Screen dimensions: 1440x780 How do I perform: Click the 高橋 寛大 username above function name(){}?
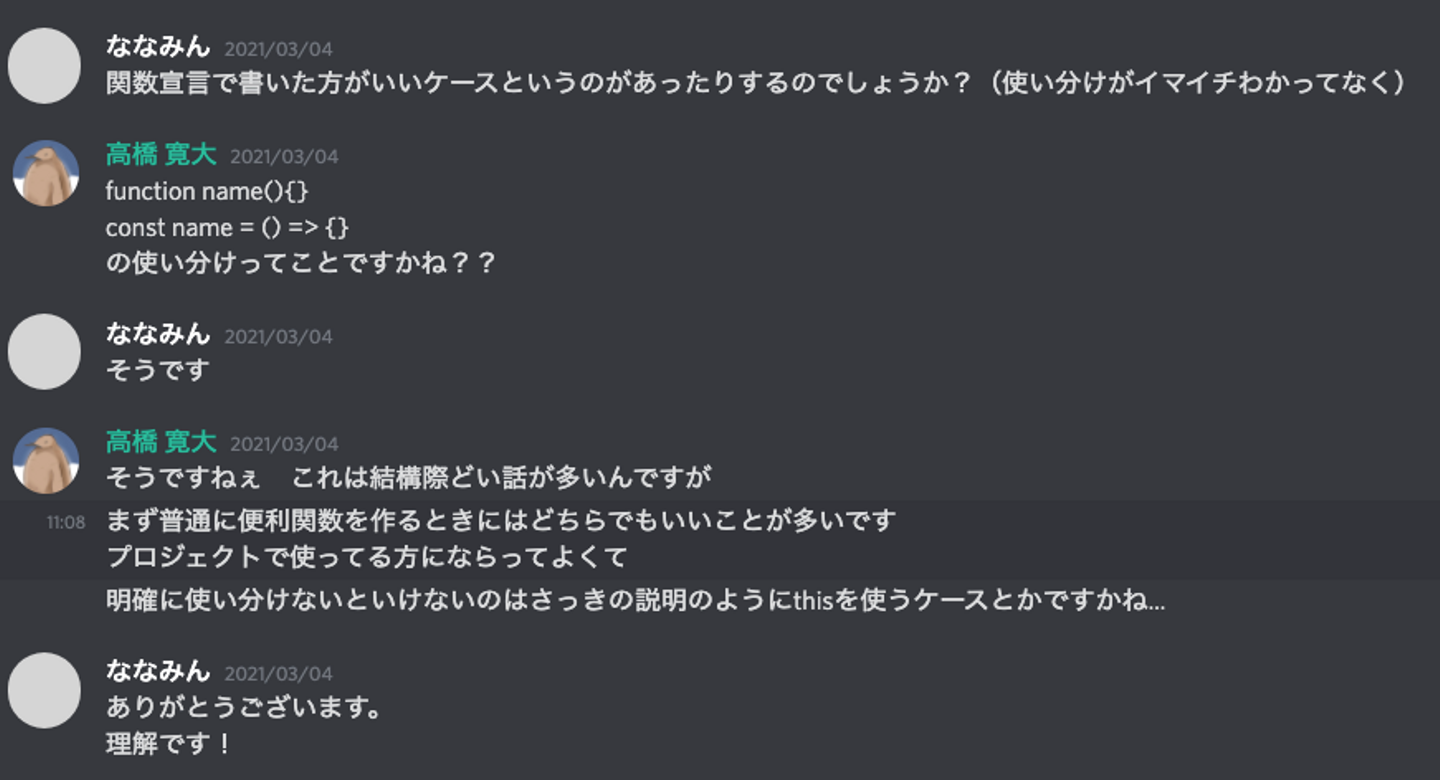click(x=160, y=156)
